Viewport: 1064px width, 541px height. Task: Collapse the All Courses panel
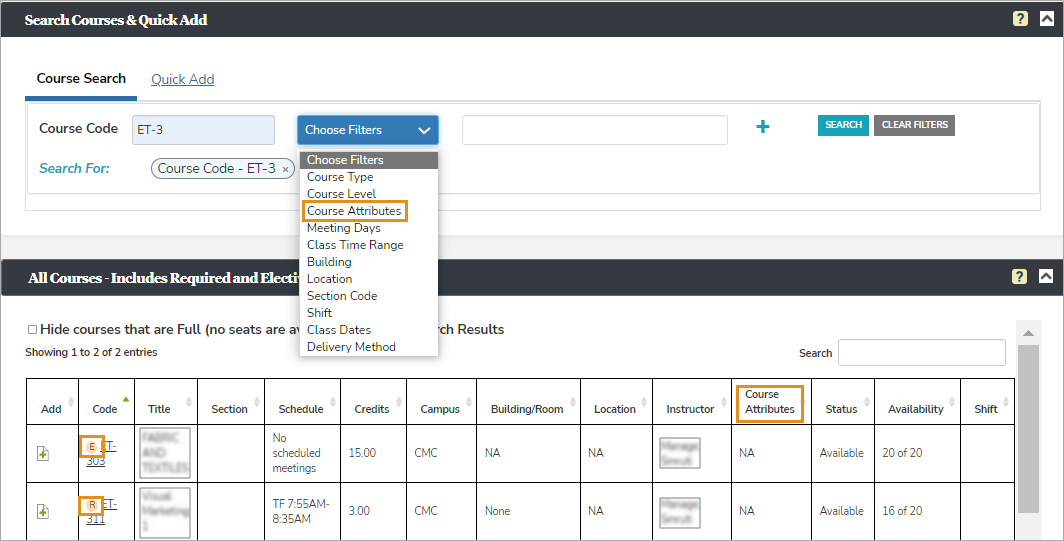pyautogui.click(x=1046, y=277)
